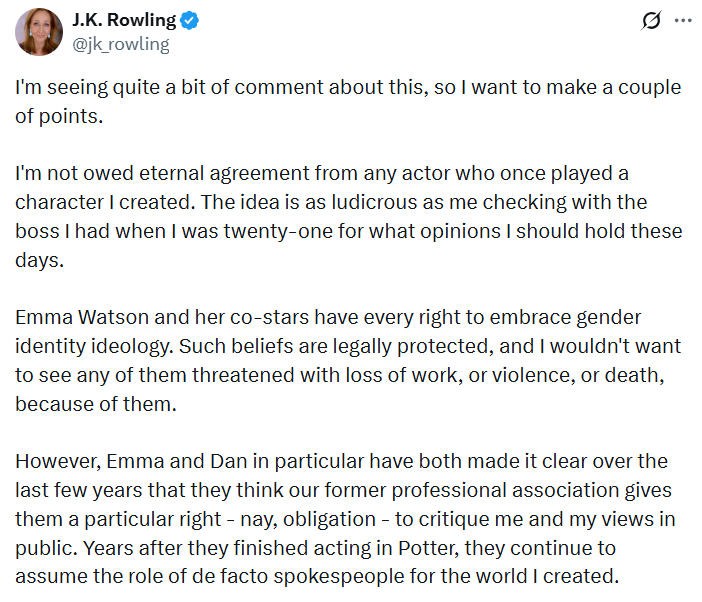Open the three-dot more options menu
702x602 pixels.
click(x=683, y=21)
